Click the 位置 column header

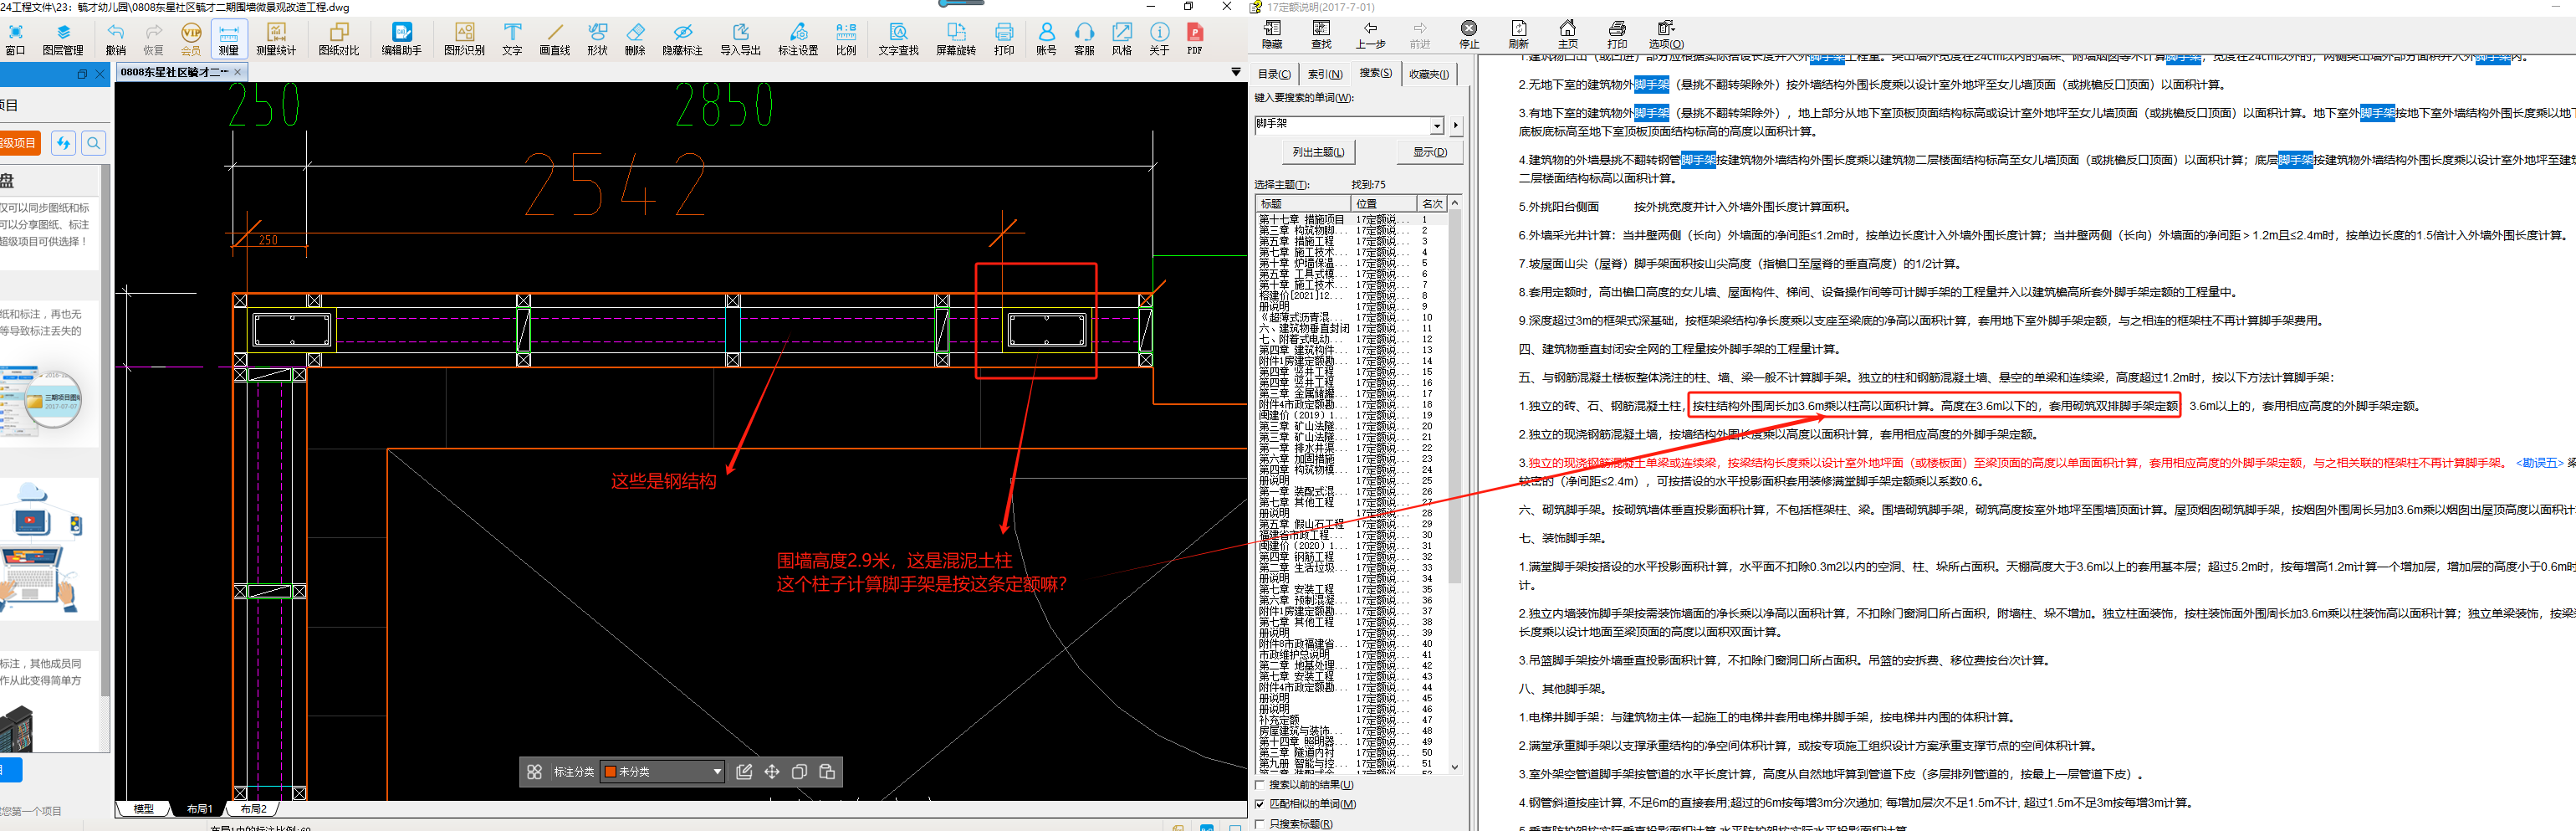click(1385, 204)
